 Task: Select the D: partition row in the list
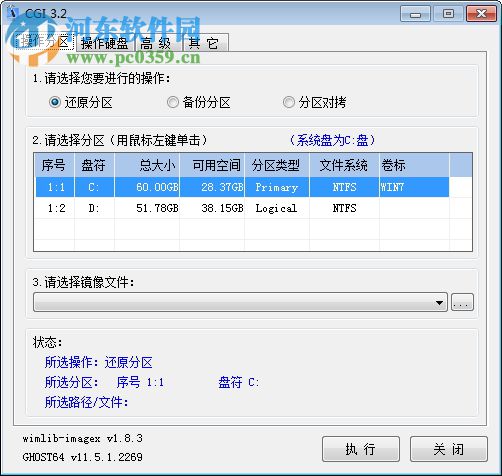coord(242,208)
